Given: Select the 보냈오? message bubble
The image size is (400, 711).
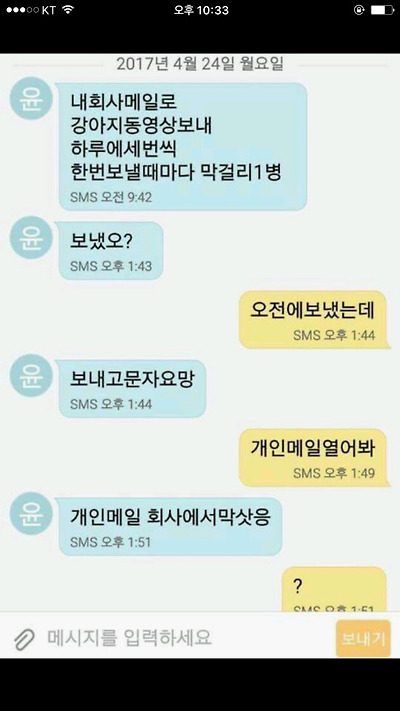Looking at the screenshot, I should click(x=111, y=251).
